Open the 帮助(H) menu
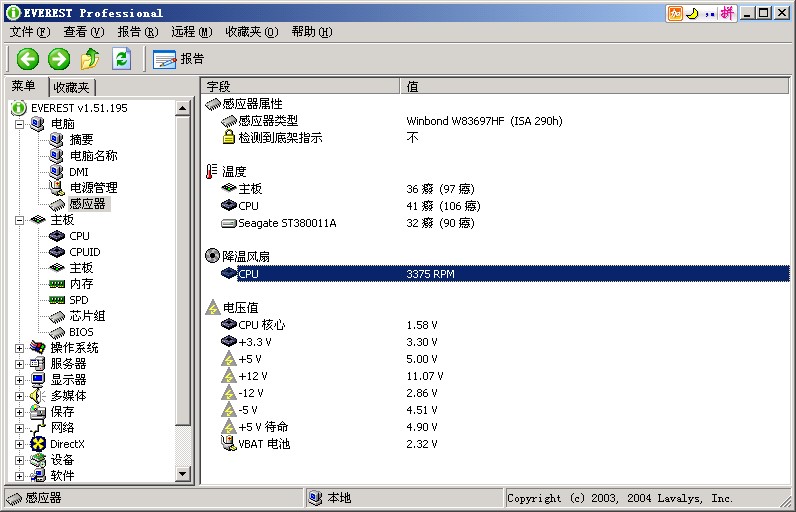Image resolution: width=796 pixels, height=512 pixels. click(x=312, y=32)
